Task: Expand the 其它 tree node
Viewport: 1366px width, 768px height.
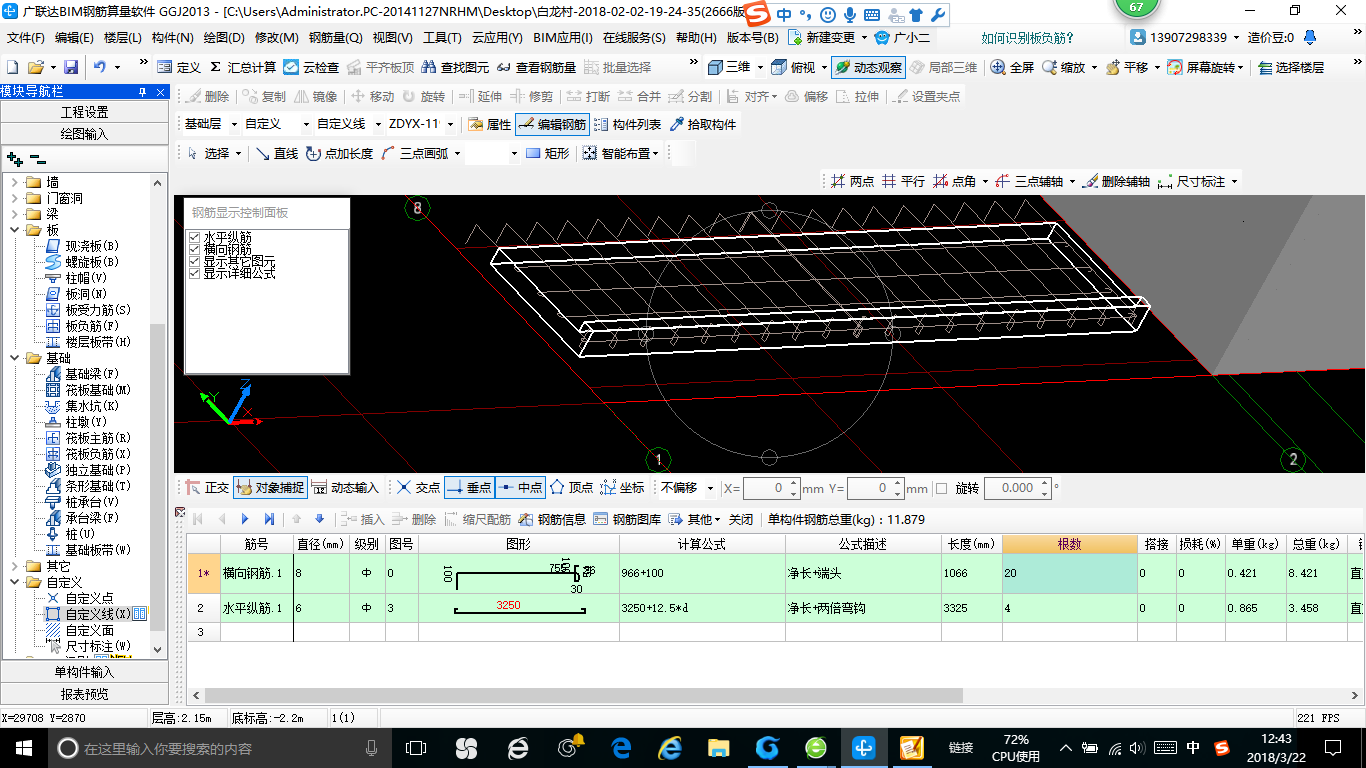Action: [14, 566]
